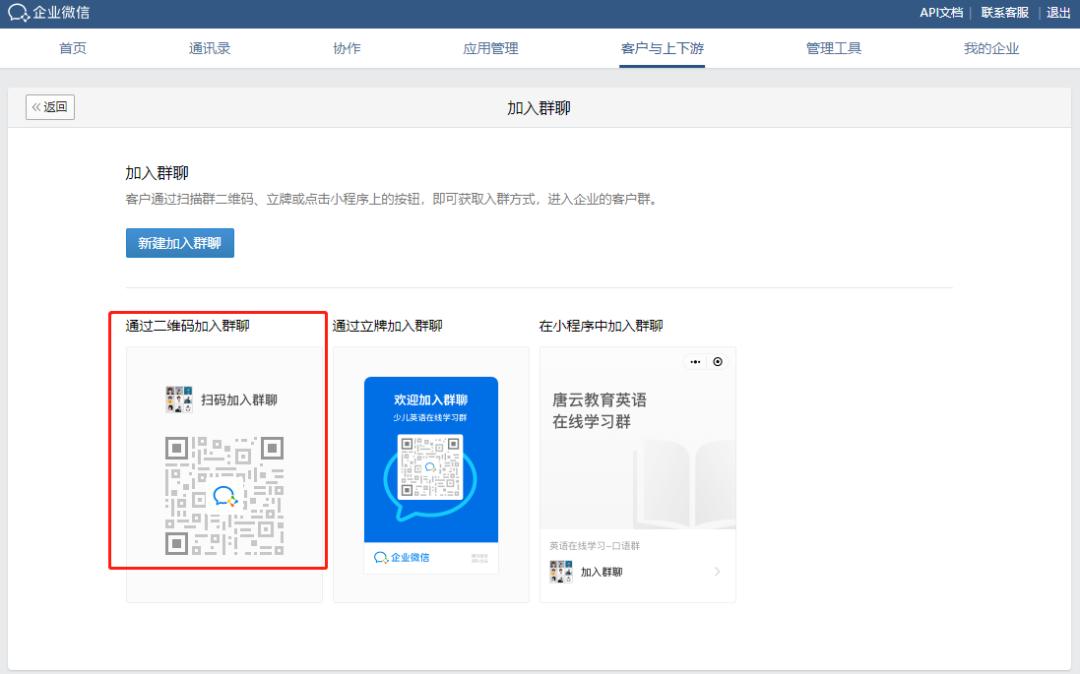The image size is (1080, 674).
Task: Click the 返回 button to go back
Action: (49, 107)
